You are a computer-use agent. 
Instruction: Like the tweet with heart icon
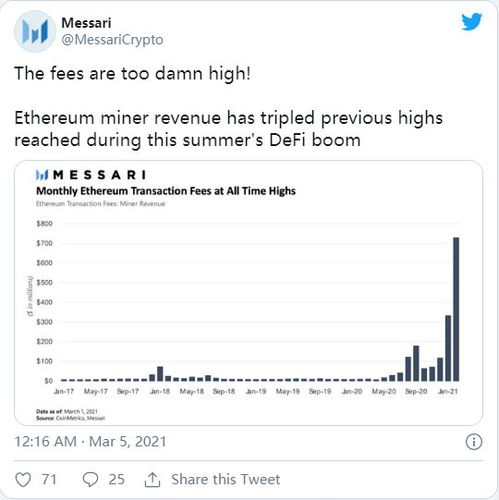click(23, 480)
